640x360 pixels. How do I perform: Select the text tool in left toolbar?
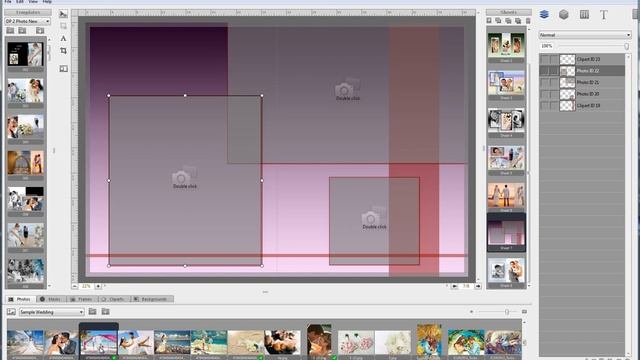pos(63,38)
